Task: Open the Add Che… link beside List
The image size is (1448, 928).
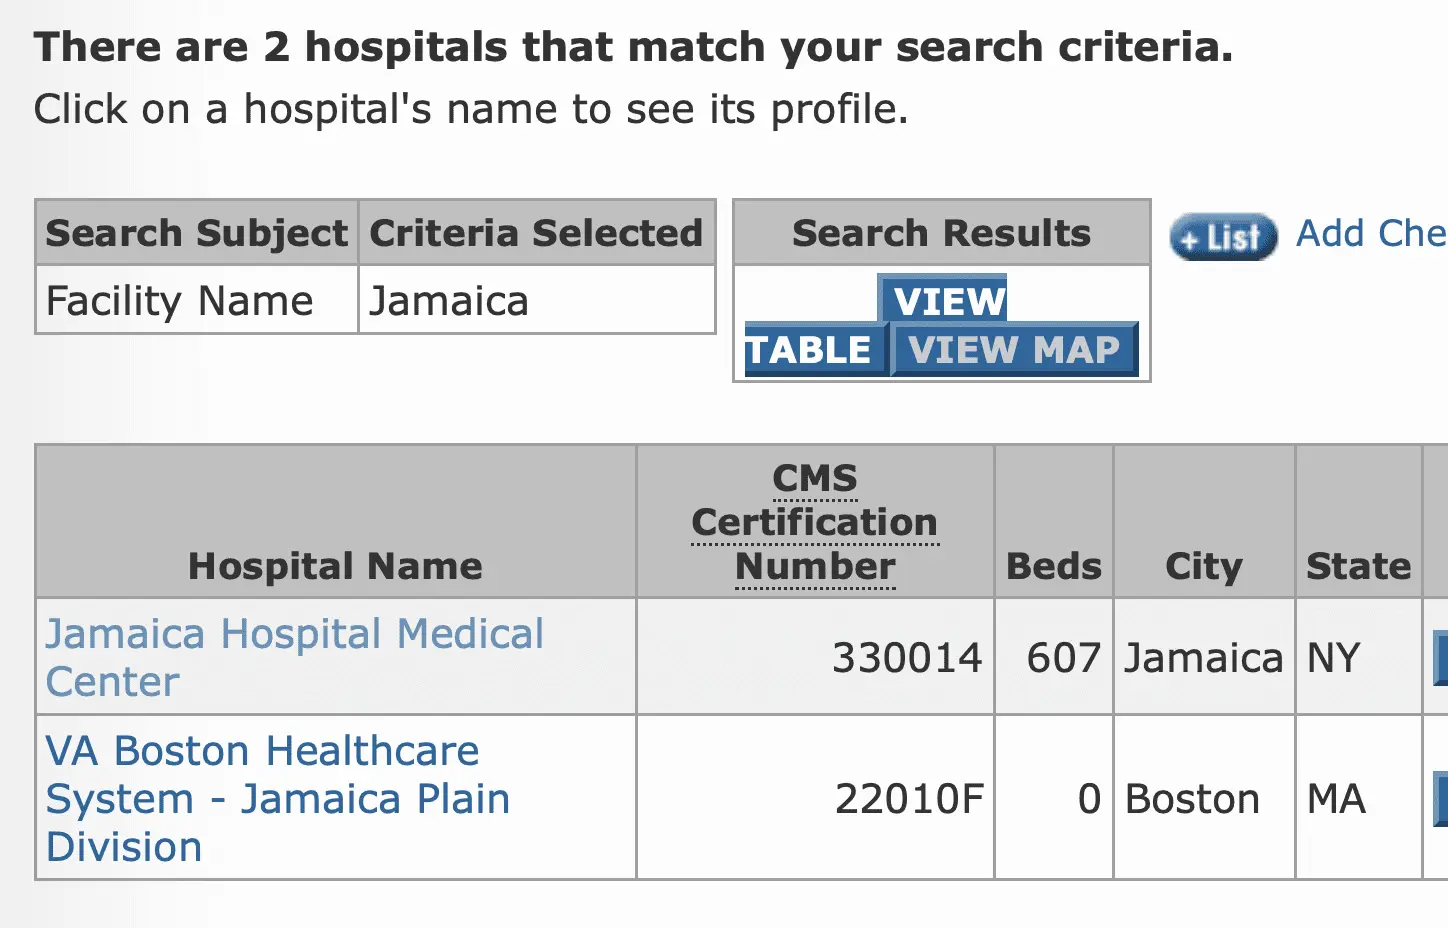Action: (1370, 234)
